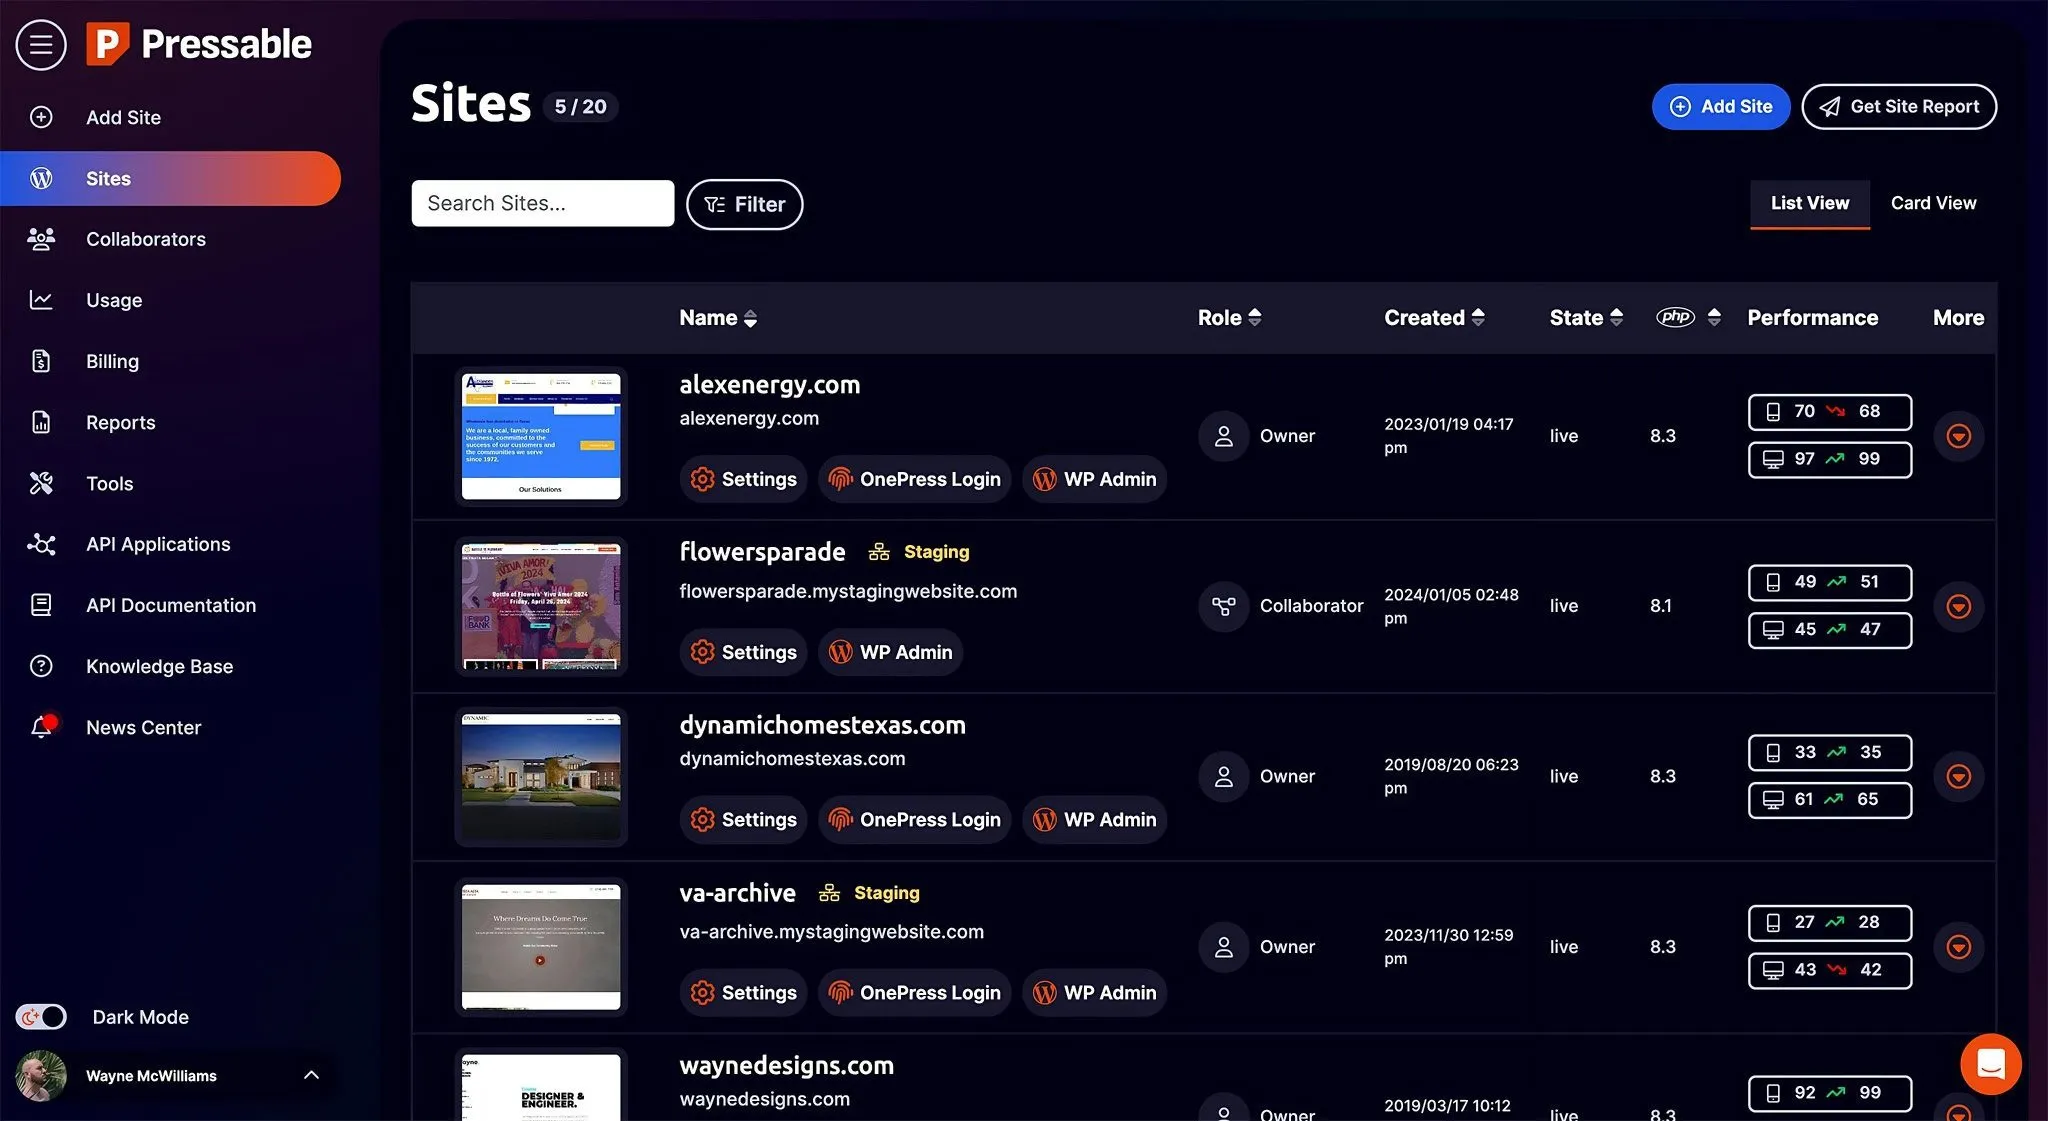Open the Knowledge Base help icon

pyautogui.click(x=41, y=666)
